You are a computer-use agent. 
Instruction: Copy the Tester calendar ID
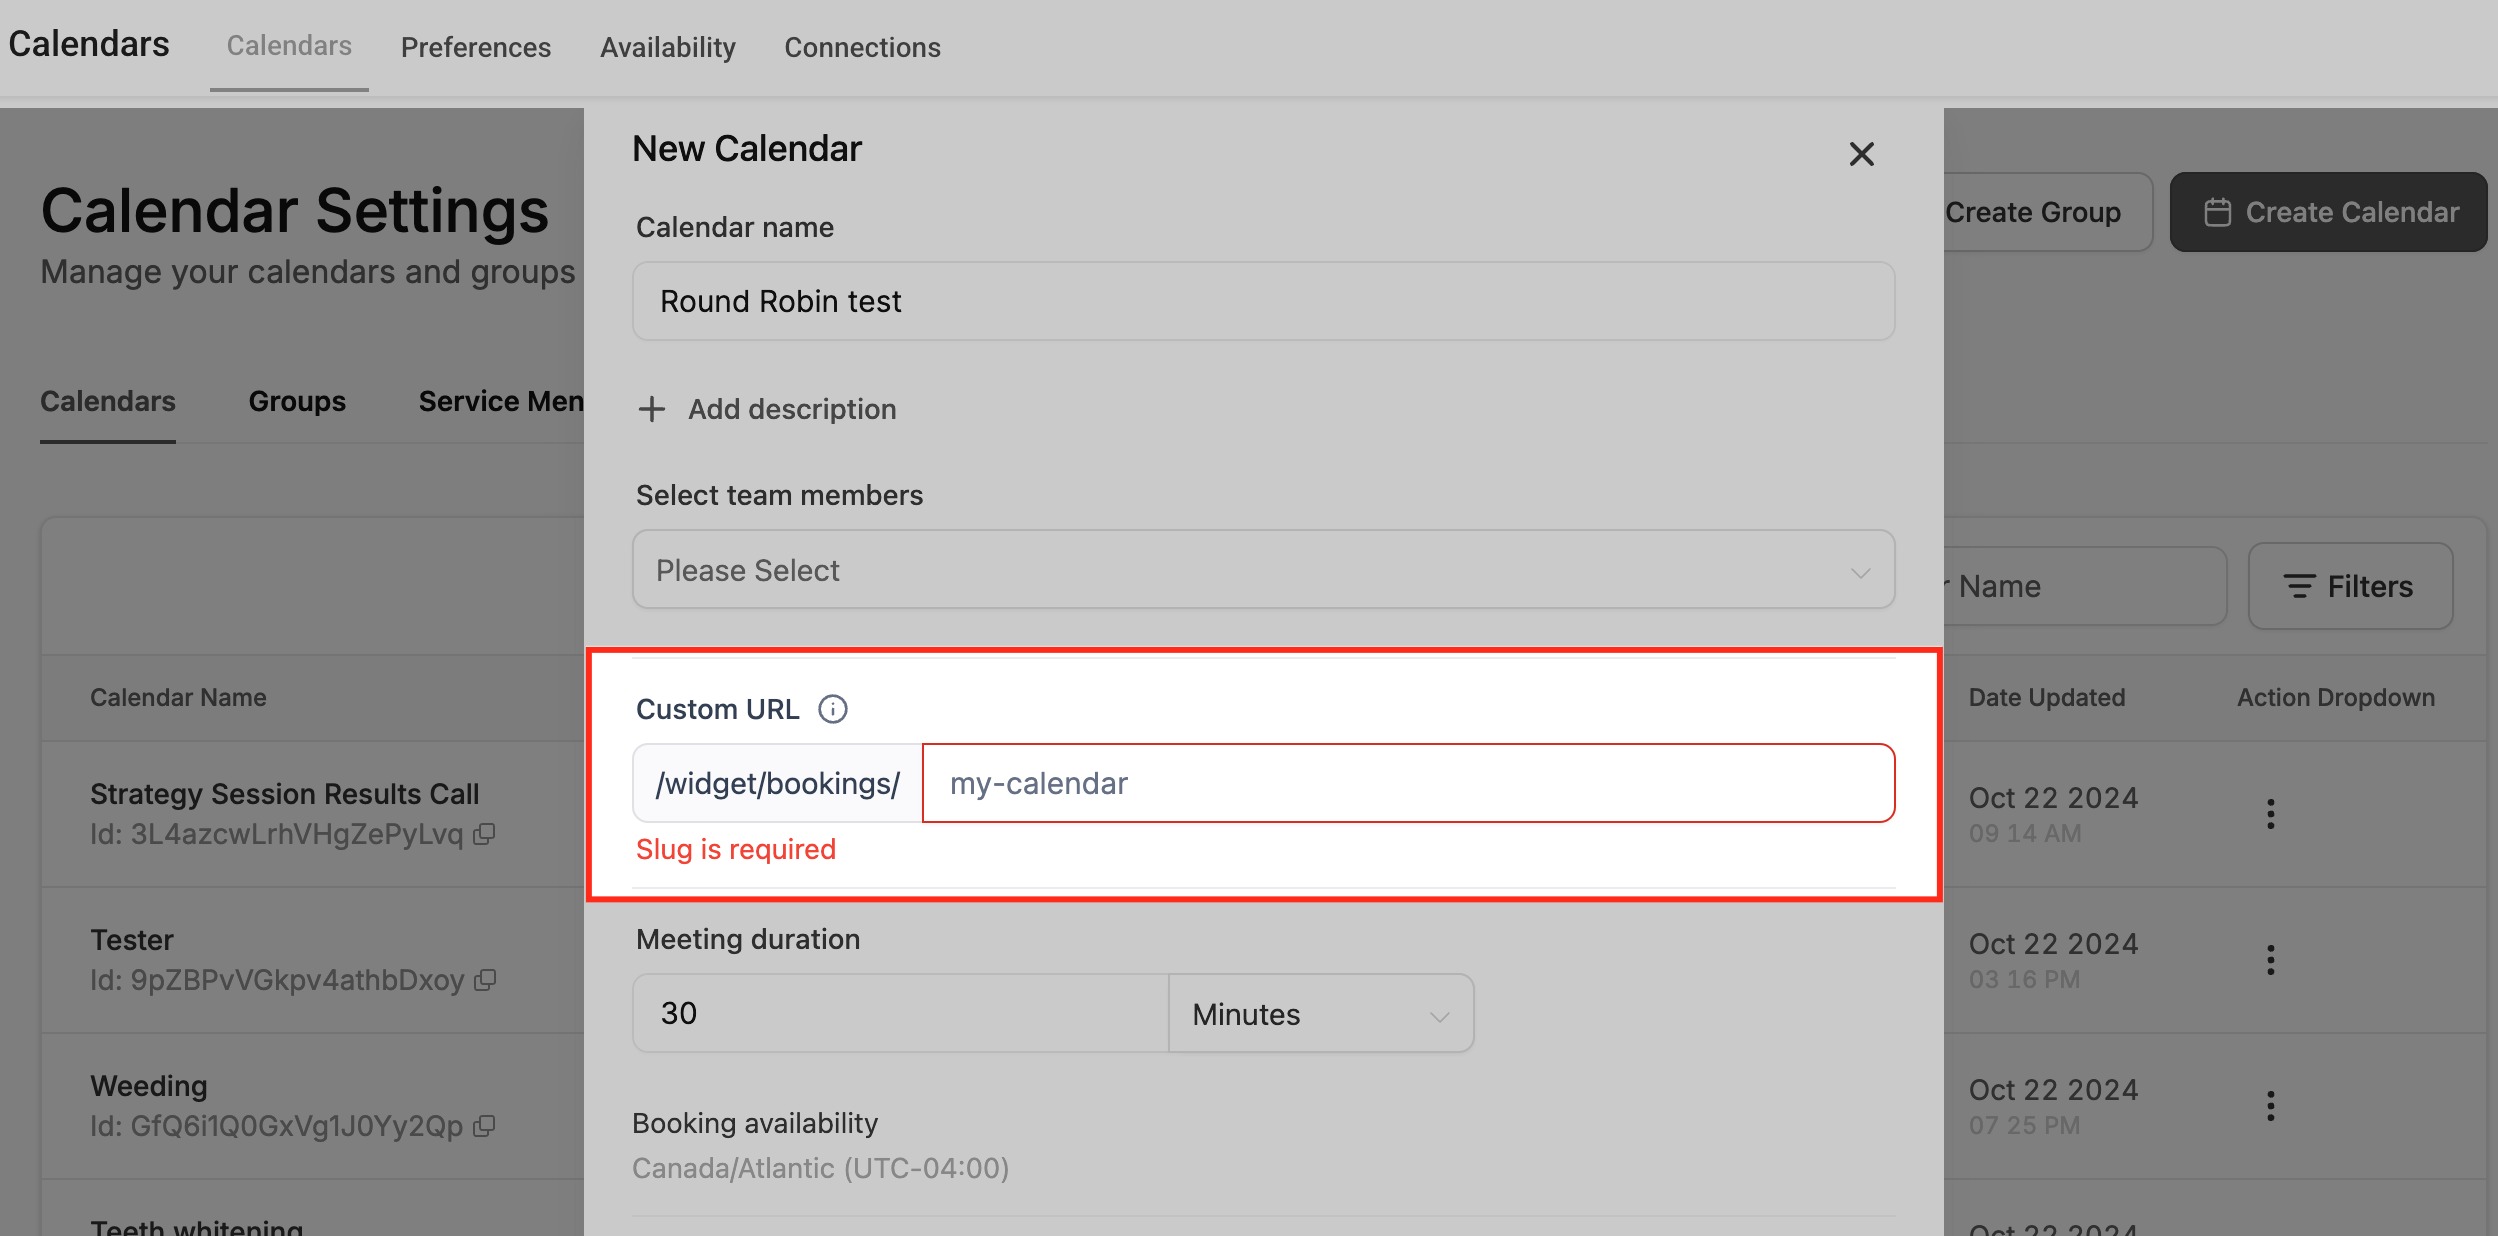pyautogui.click(x=485, y=980)
